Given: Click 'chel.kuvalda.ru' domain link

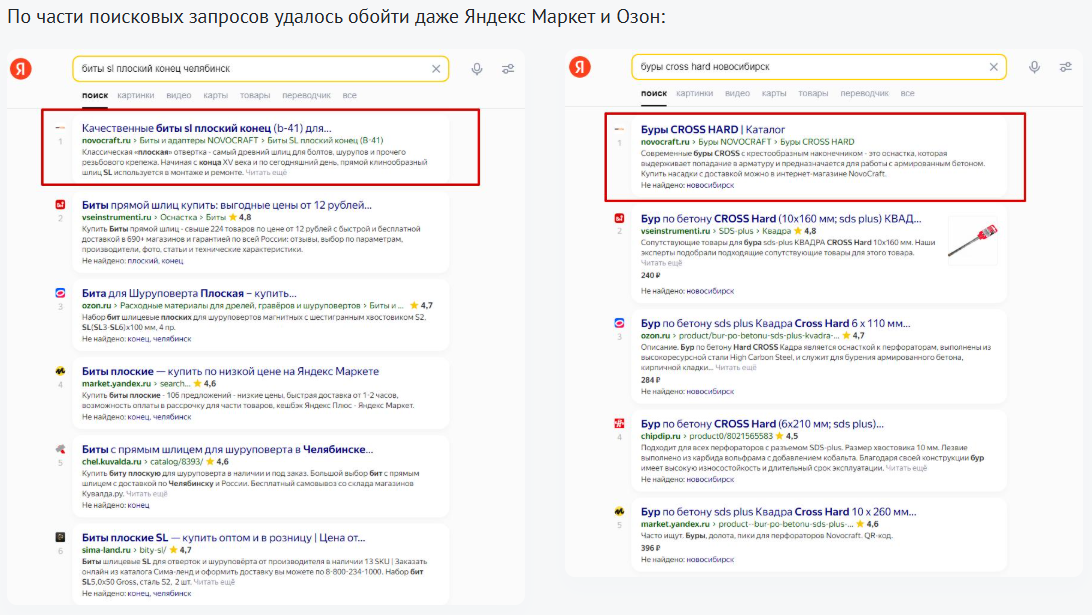Looking at the screenshot, I should (111, 462).
